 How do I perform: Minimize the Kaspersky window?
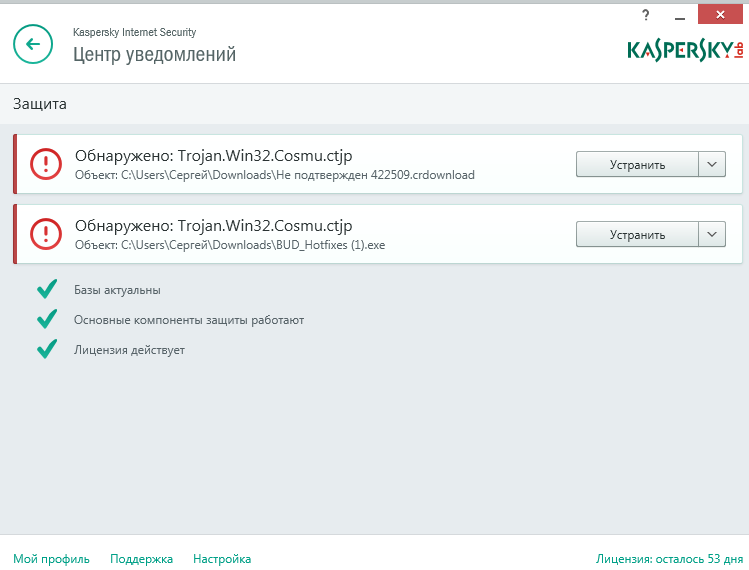click(x=680, y=17)
